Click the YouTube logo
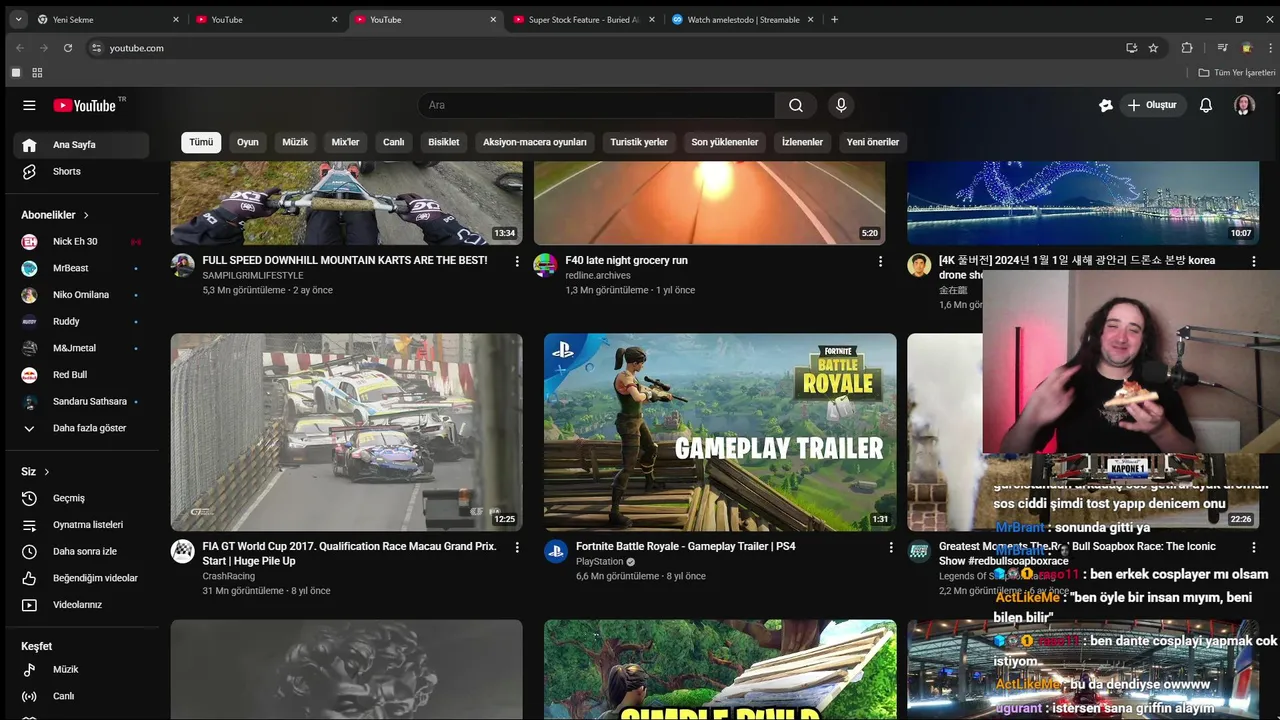Screen dimensions: 1280x720 coord(85,105)
